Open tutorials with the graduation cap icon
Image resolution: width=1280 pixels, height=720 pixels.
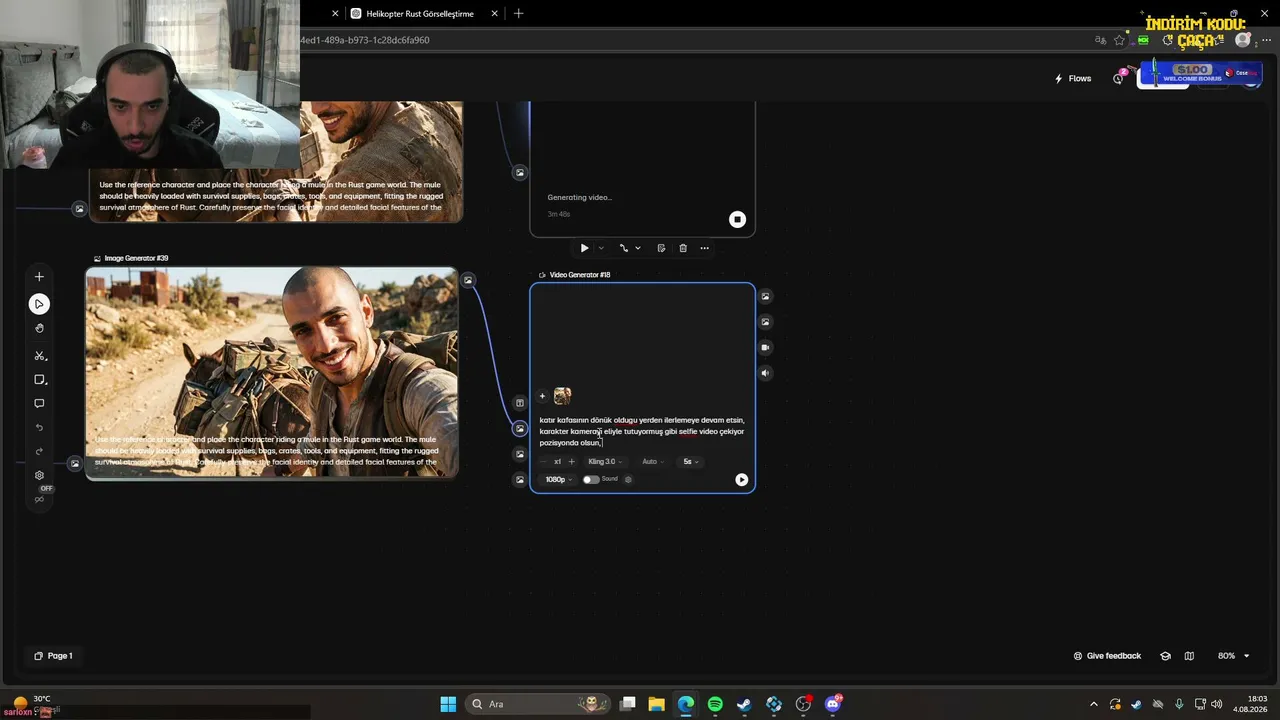[x=1165, y=656]
